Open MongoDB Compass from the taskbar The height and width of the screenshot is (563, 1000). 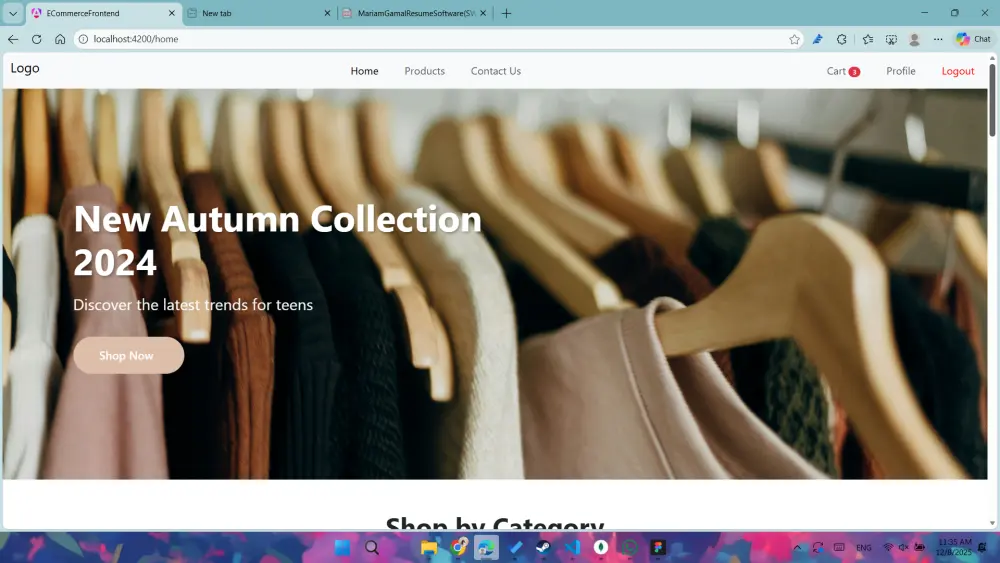click(601, 547)
